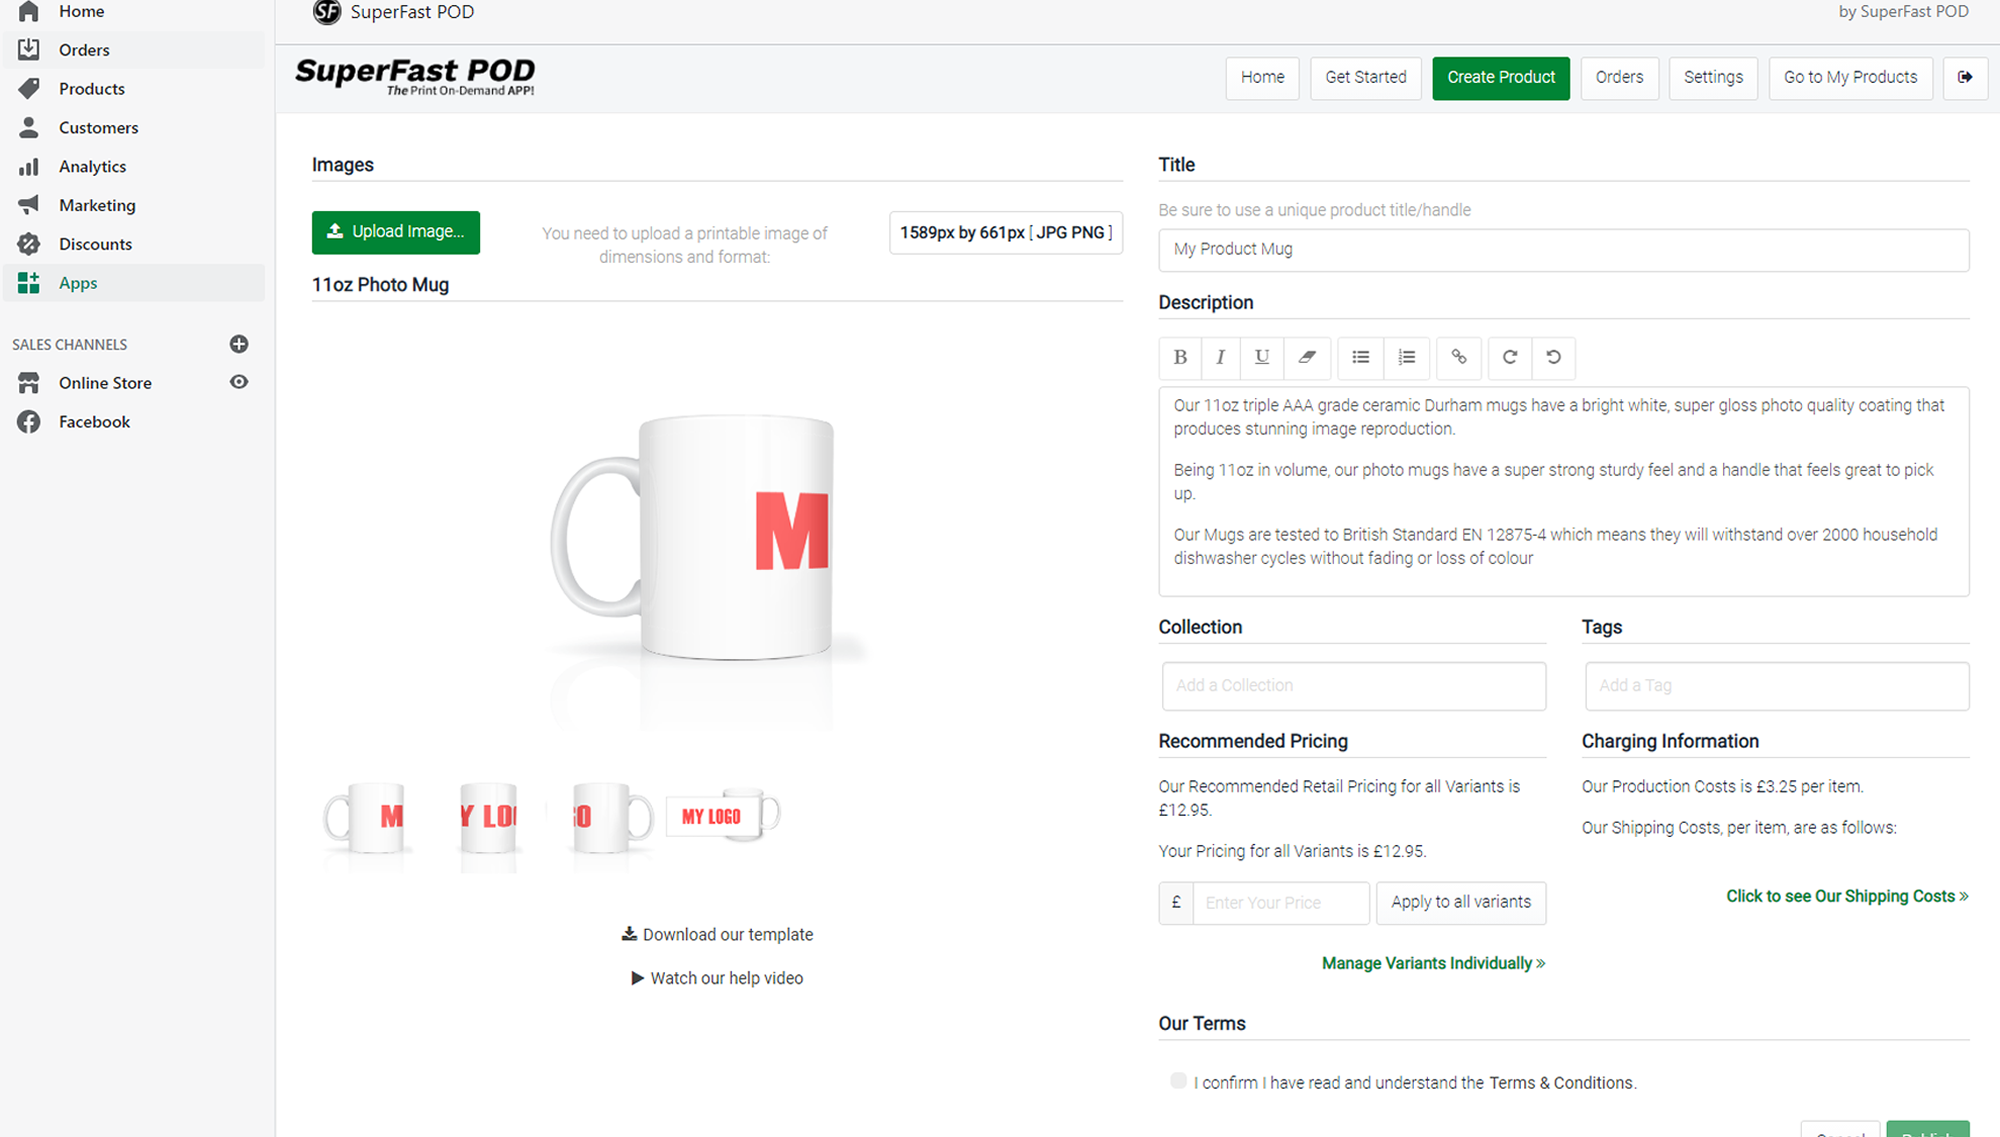Expand Click to see Our Shipping Costs

point(1846,896)
